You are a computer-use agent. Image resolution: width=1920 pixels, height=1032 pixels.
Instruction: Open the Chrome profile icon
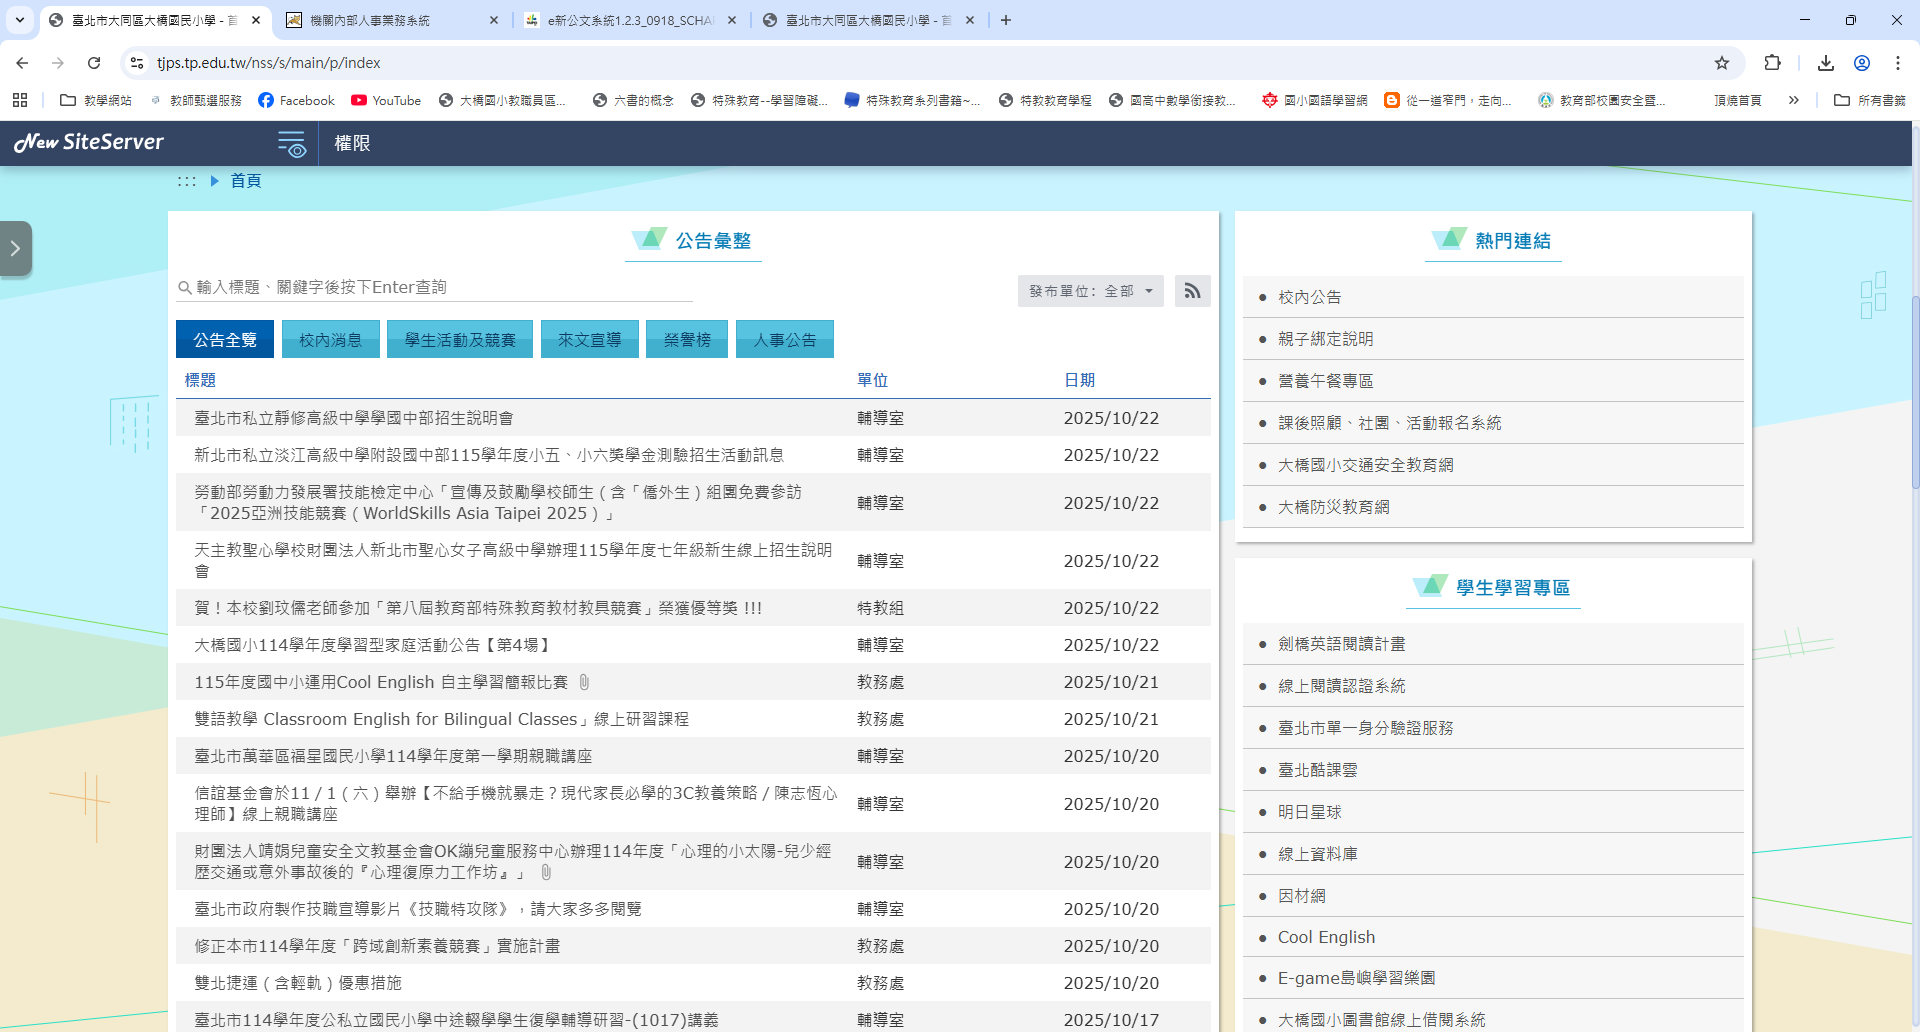(x=1862, y=63)
